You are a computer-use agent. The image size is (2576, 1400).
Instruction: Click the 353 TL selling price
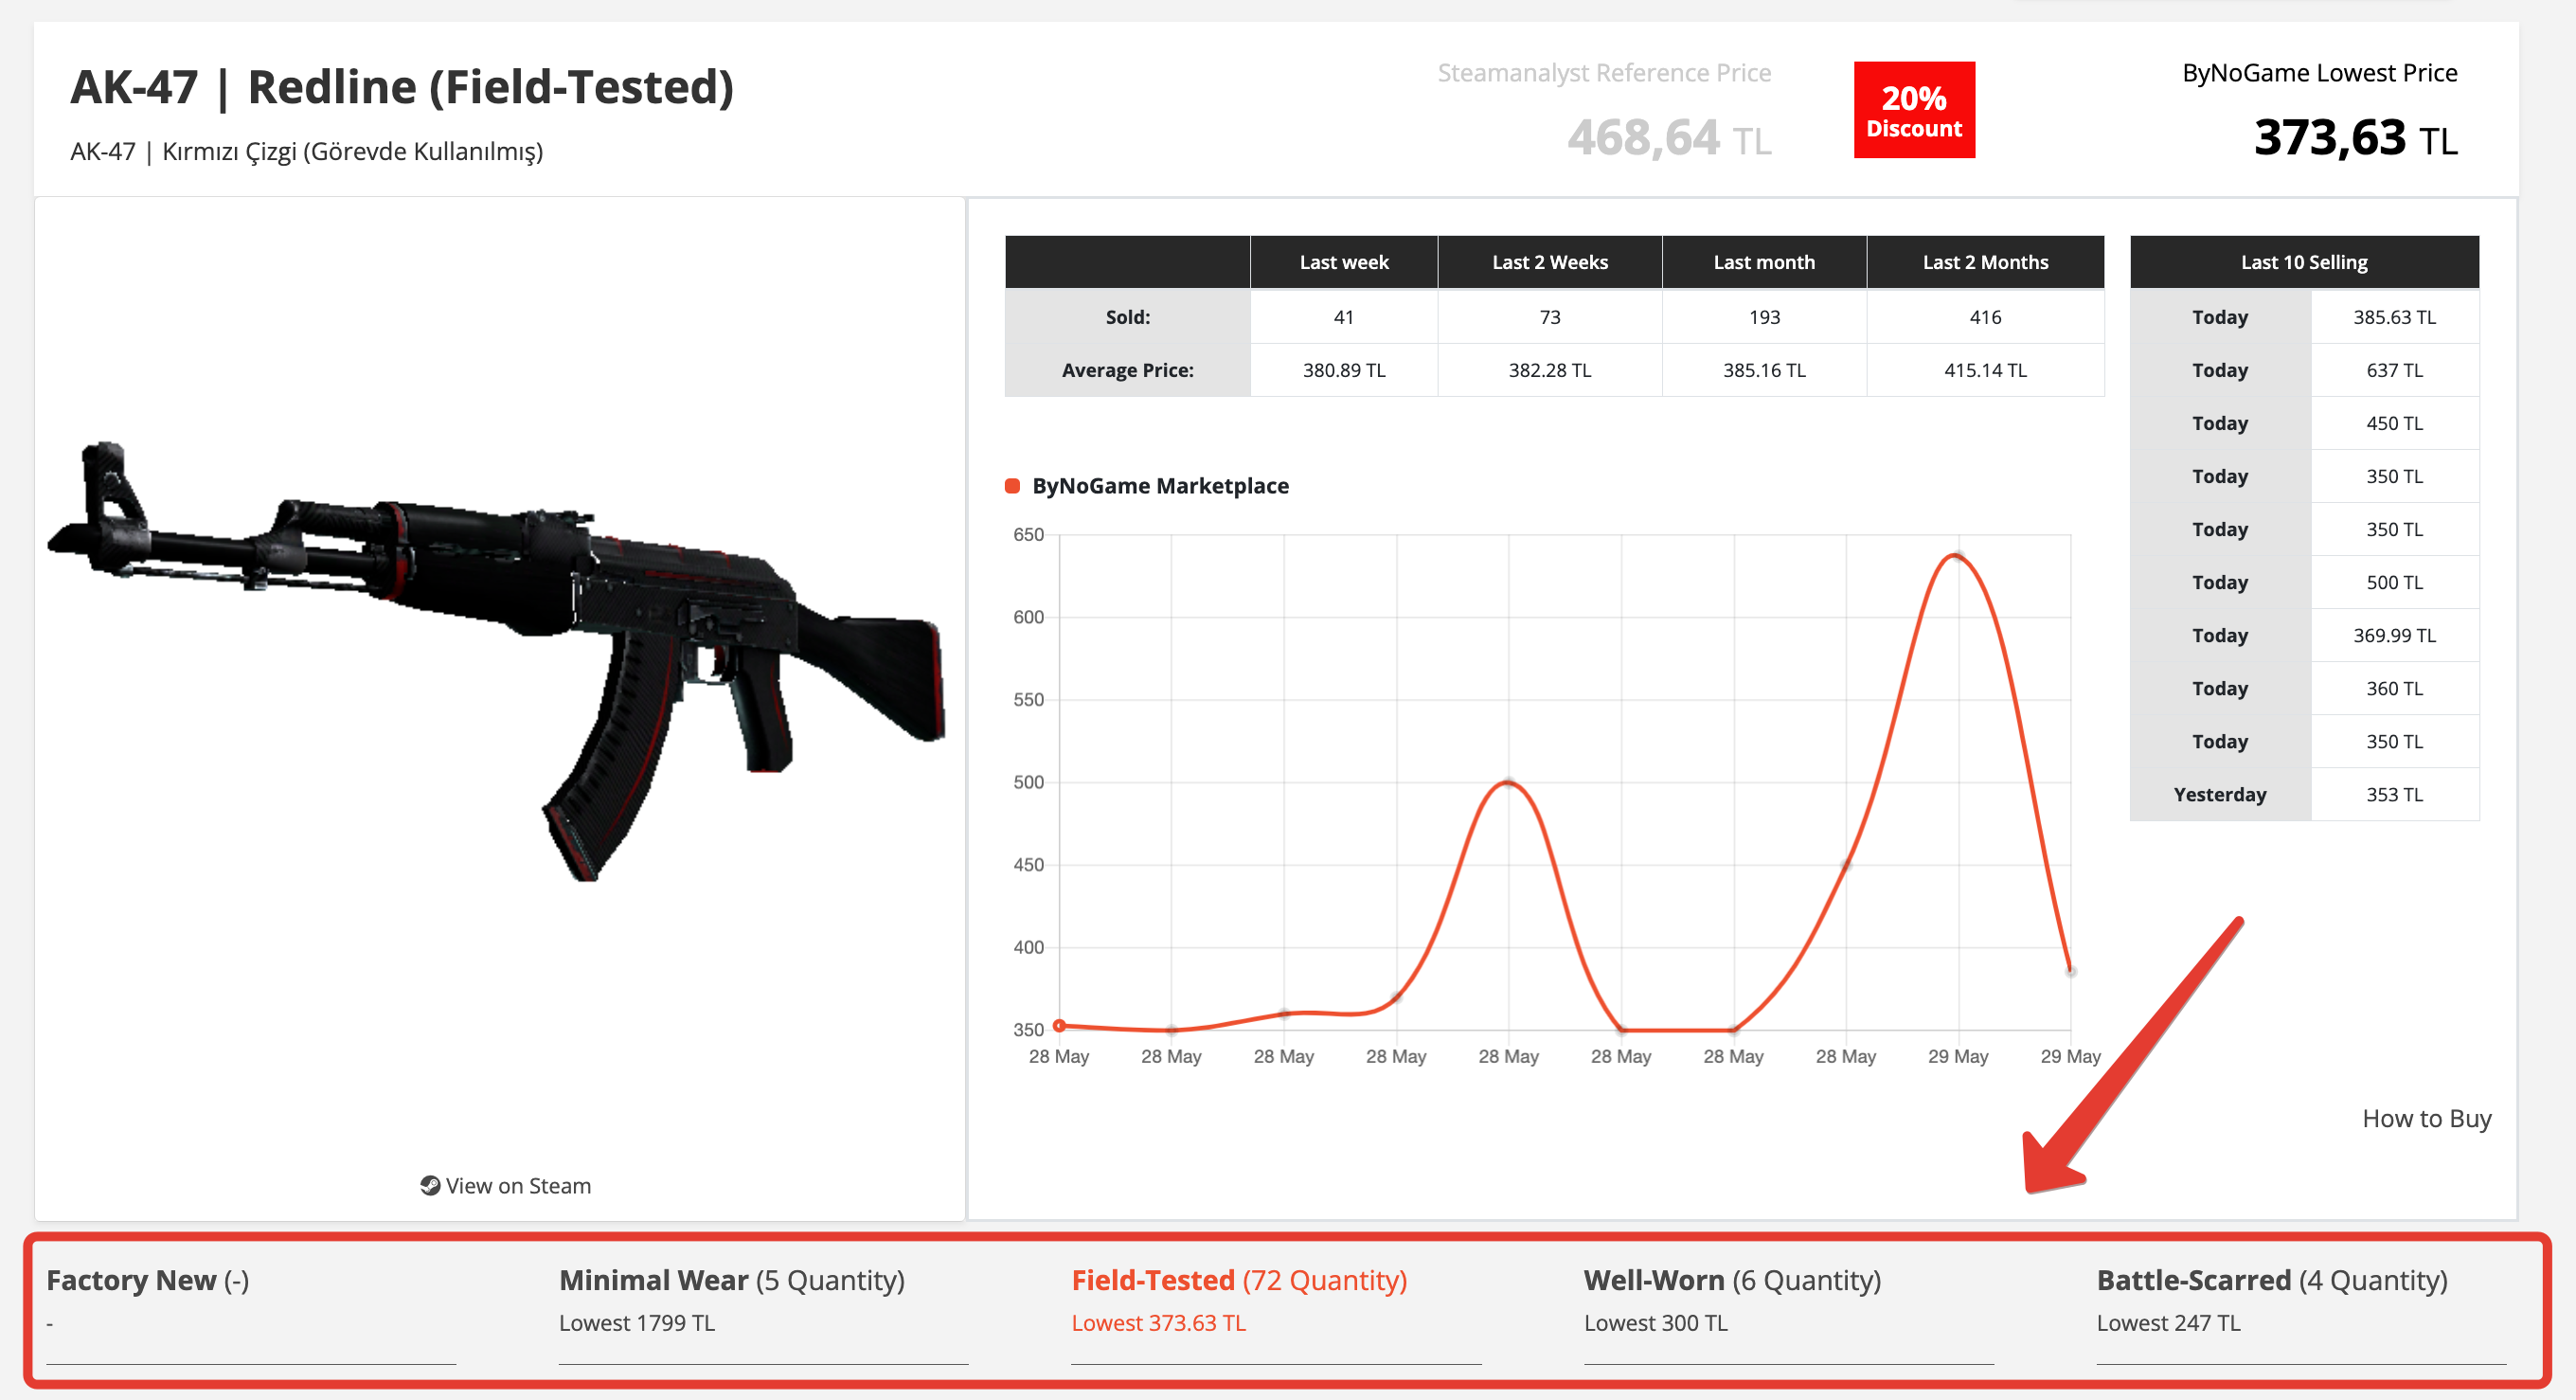tap(2394, 794)
